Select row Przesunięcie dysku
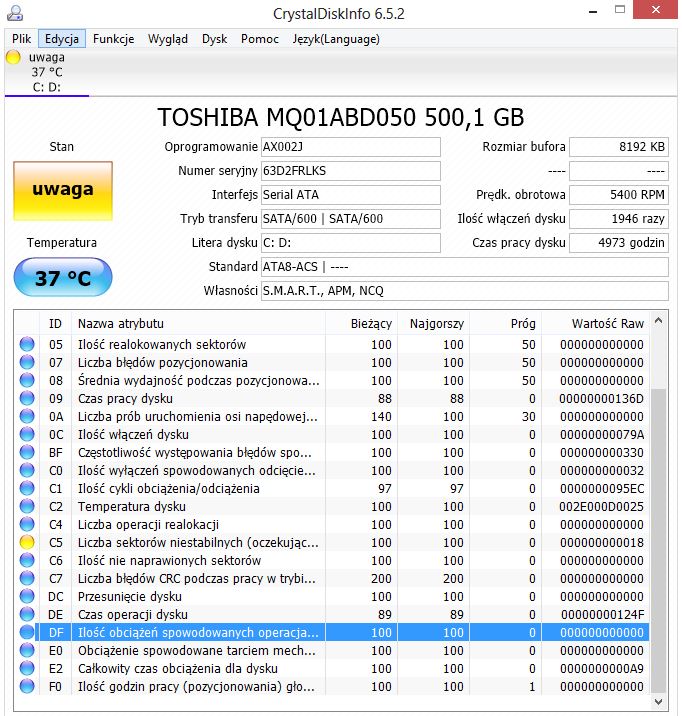Screen dimensions: 682x716 point(332,596)
